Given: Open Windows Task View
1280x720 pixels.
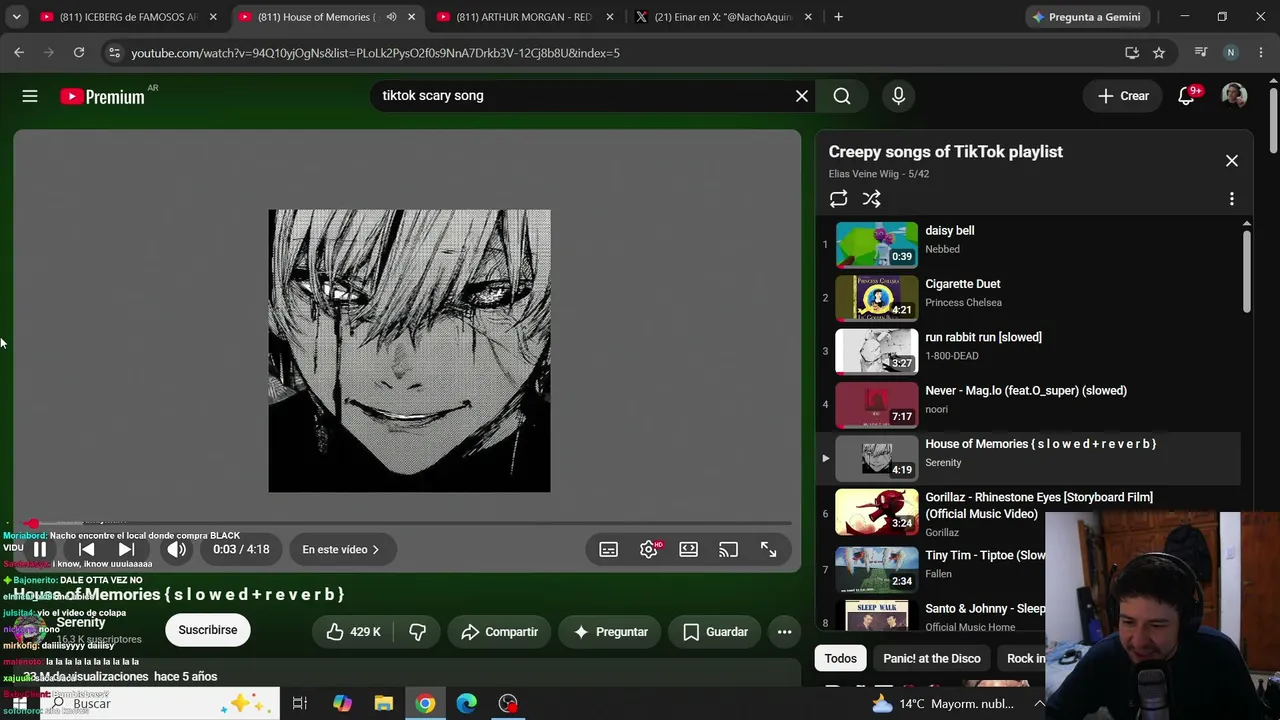Looking at the screenshot, I should tap(300, 704).
